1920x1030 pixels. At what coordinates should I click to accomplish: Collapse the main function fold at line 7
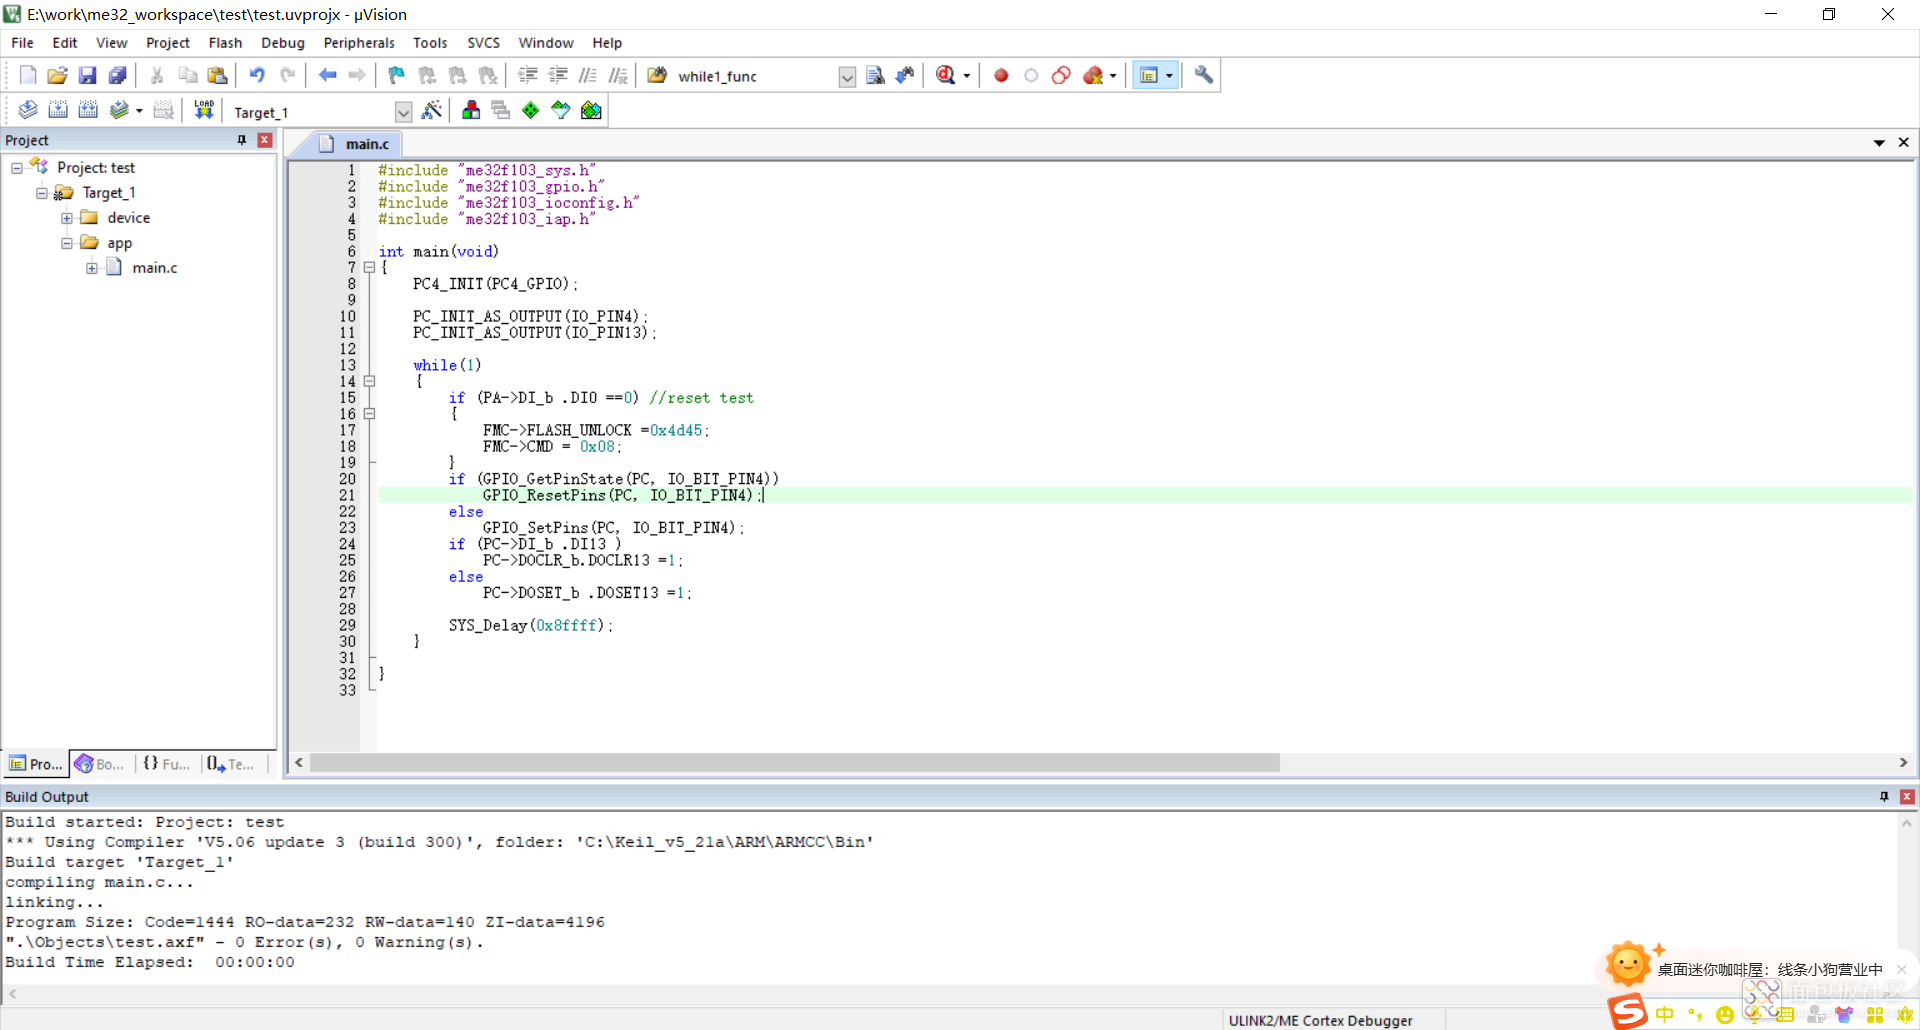pos(369,268)
